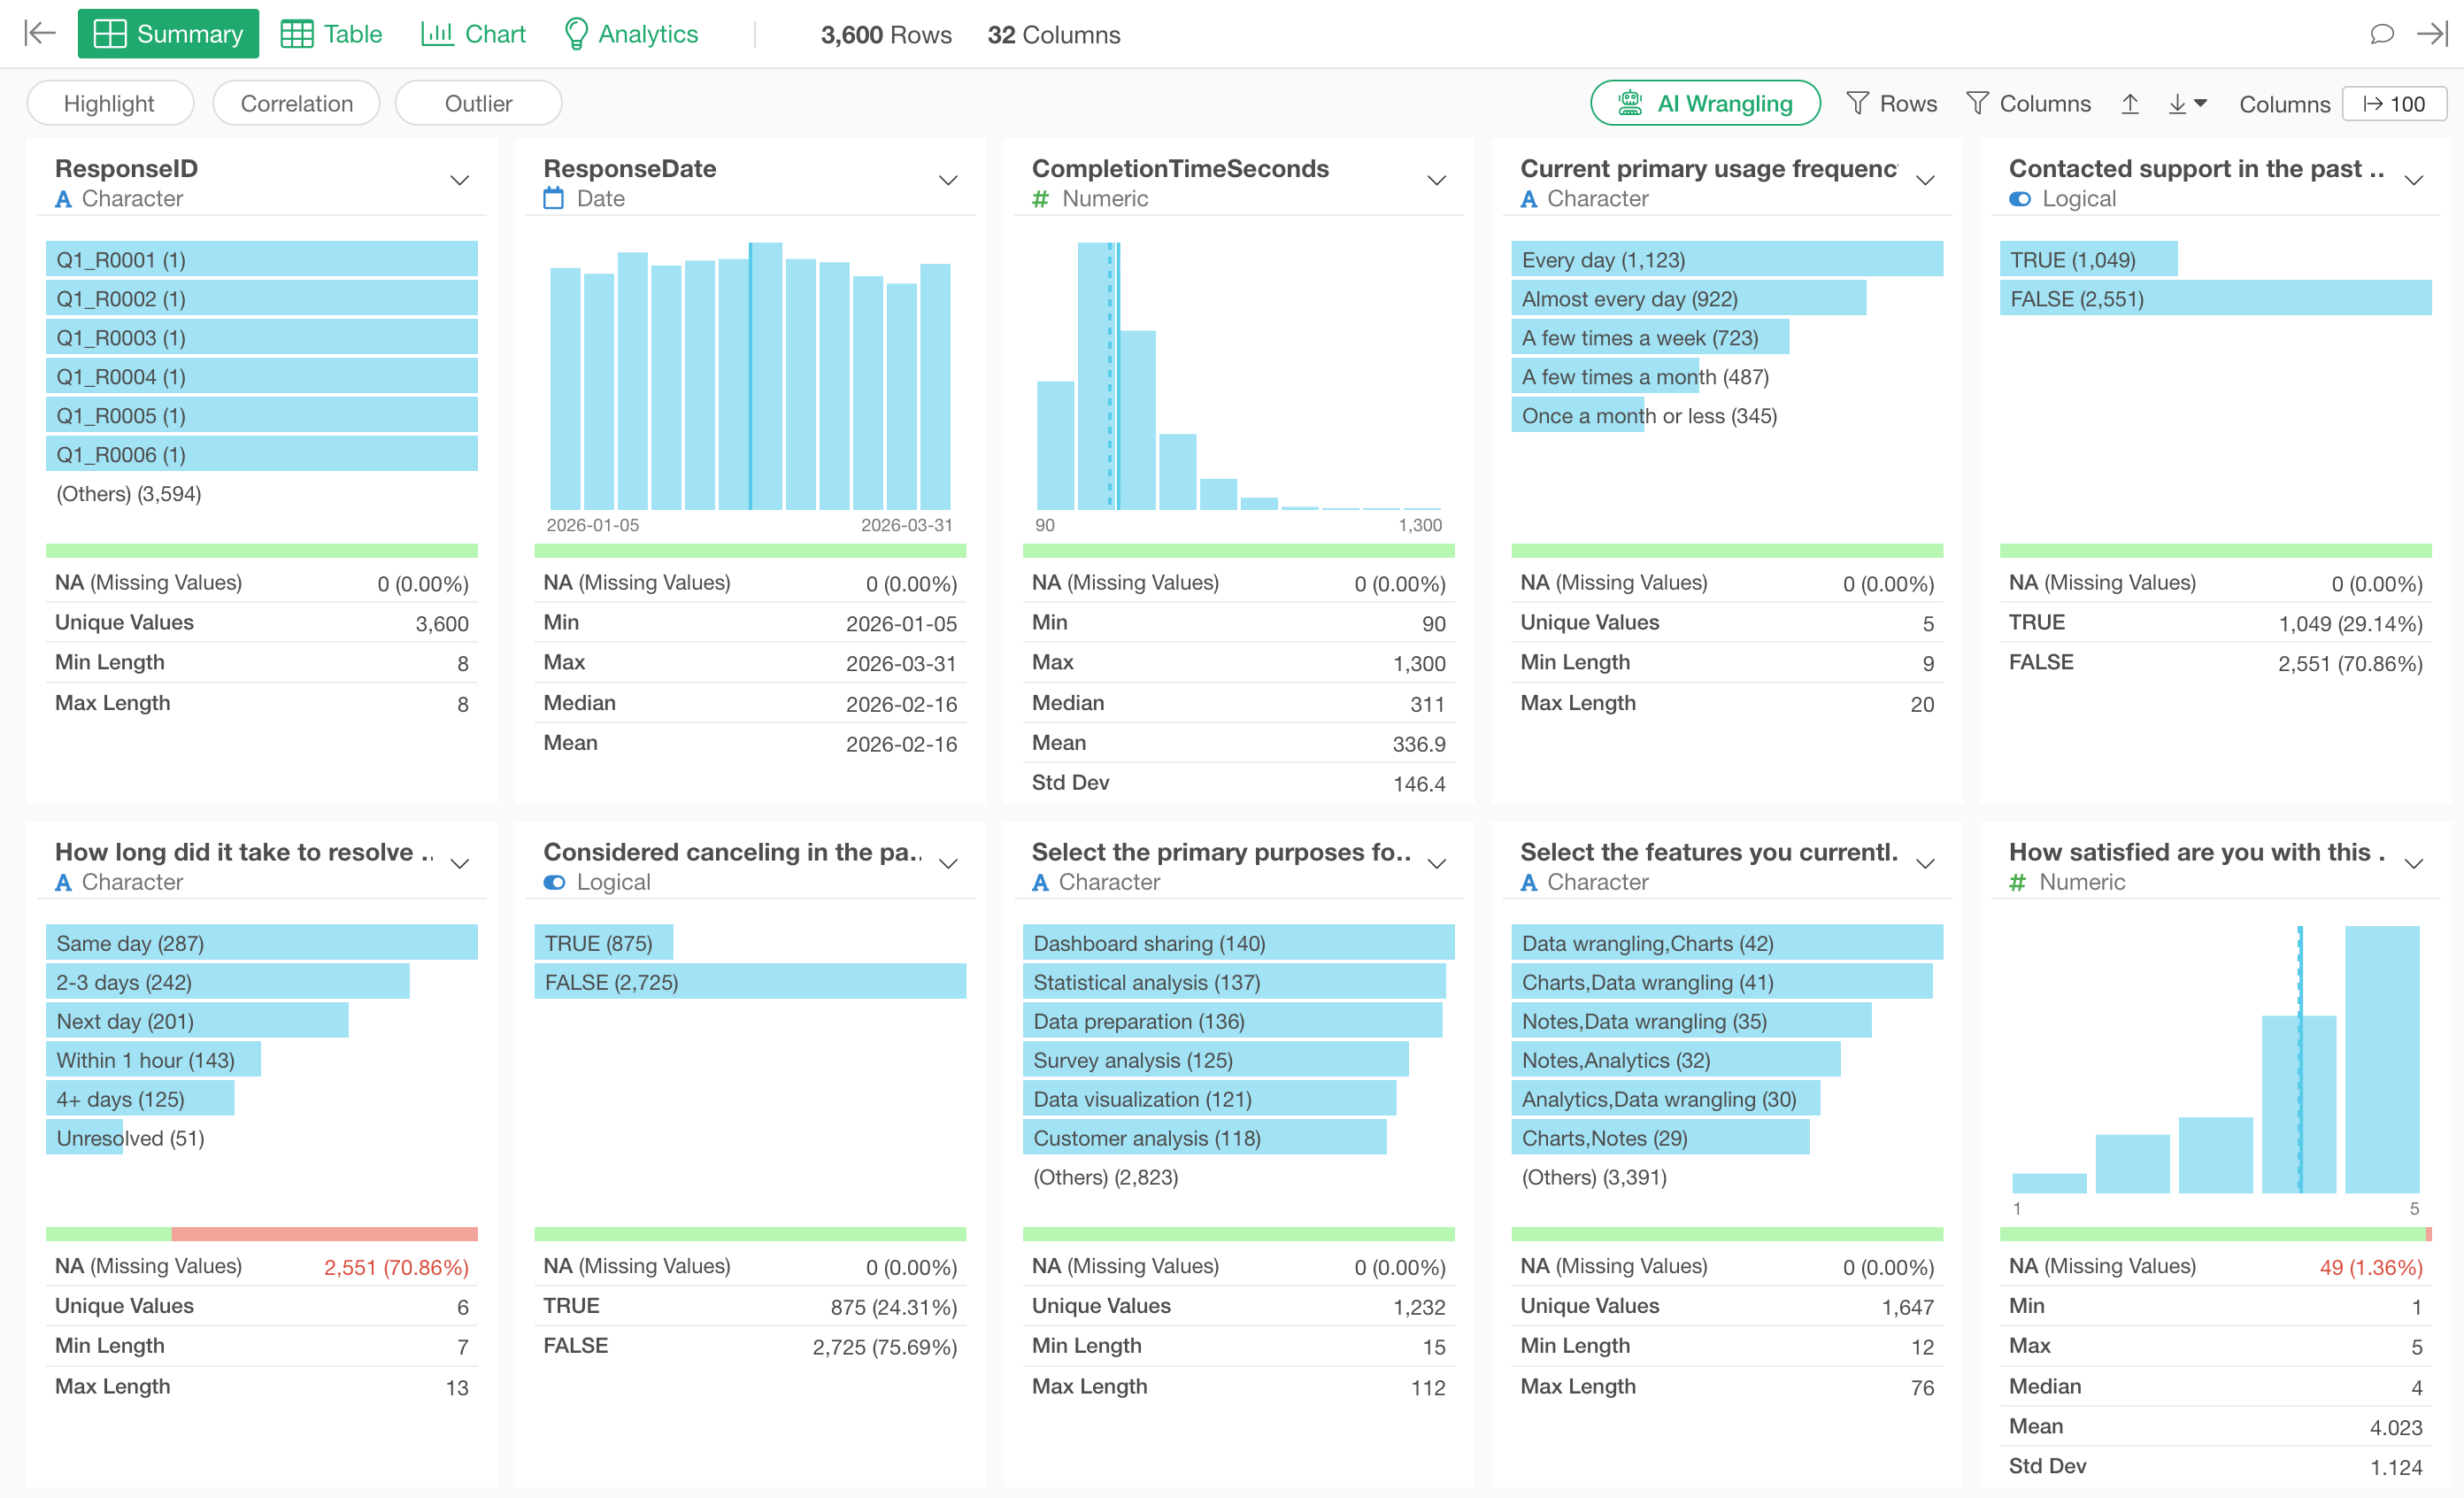The image size is (2464, 1498).
Task: Click the tallest bar in satisfaction histogram
Action: coord(2382,1059)
